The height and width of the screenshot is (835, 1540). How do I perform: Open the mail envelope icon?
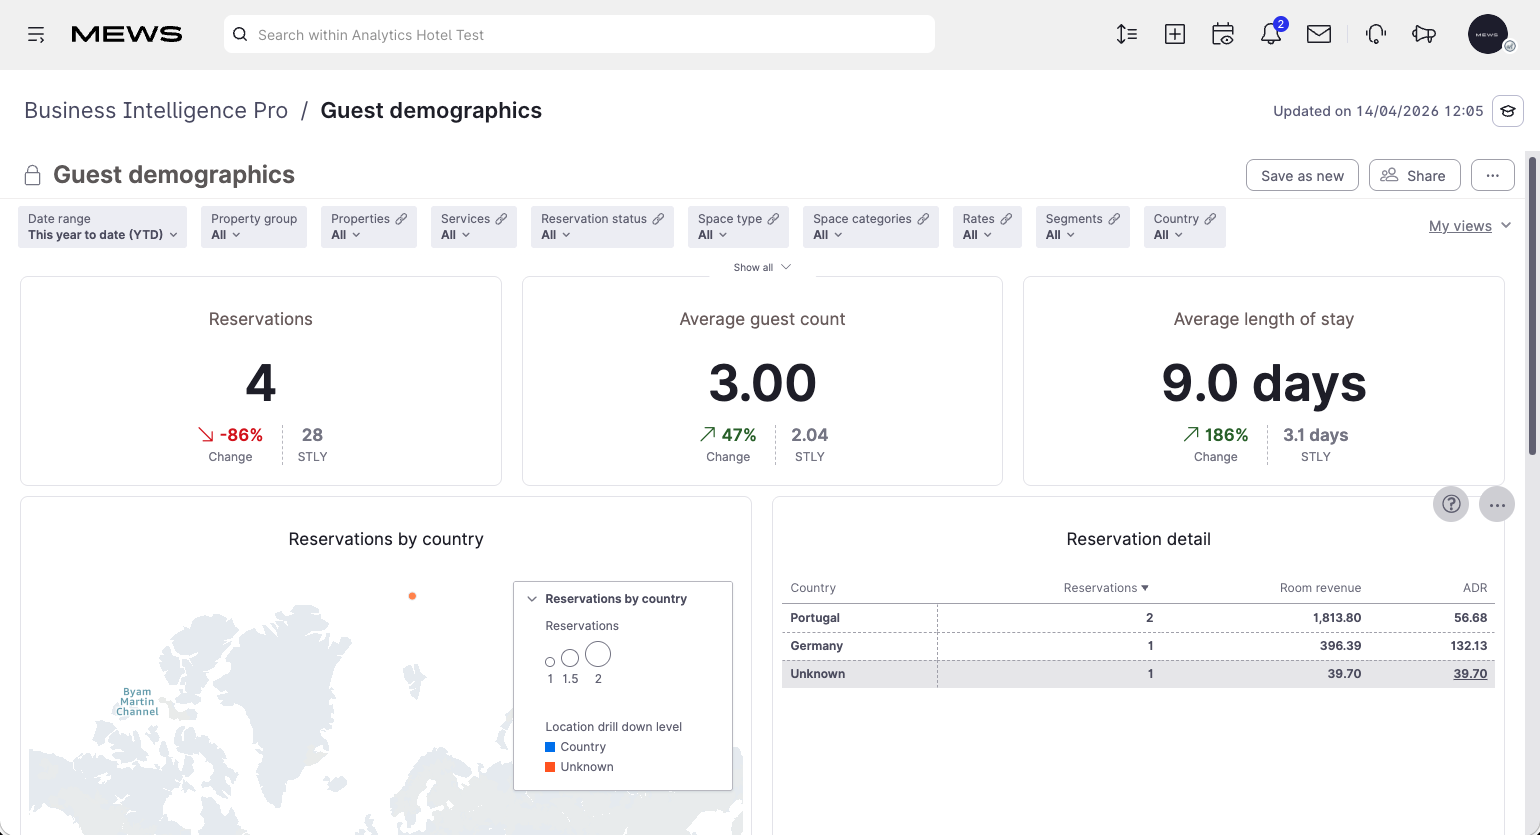pos(1319,34)
